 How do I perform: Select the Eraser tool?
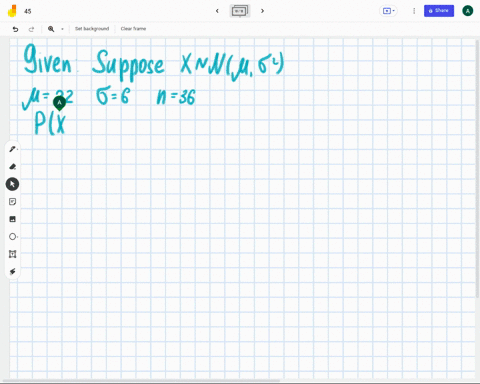pyautogui.click(x=12, y=166)
